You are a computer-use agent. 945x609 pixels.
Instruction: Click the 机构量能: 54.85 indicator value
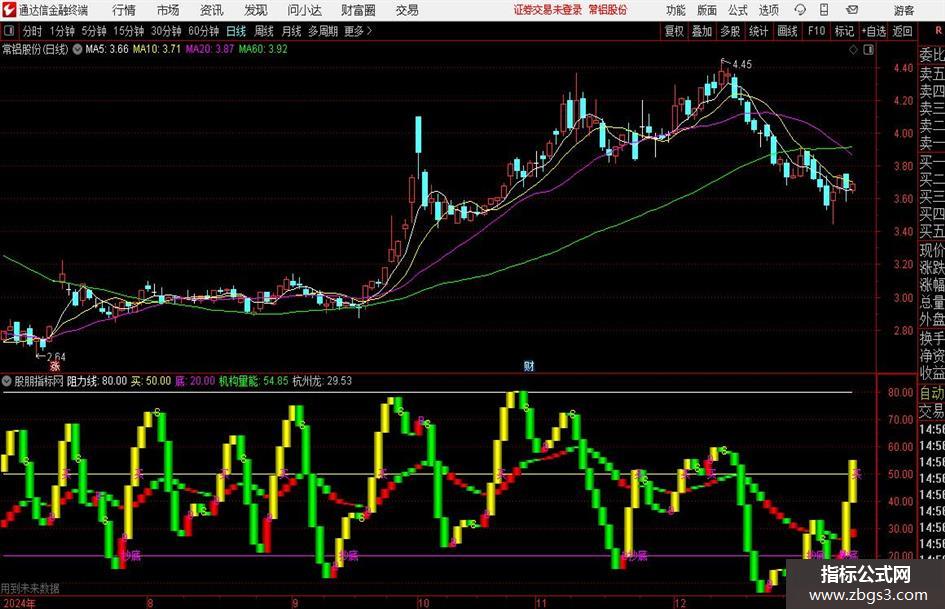click(x=253, y=381)
